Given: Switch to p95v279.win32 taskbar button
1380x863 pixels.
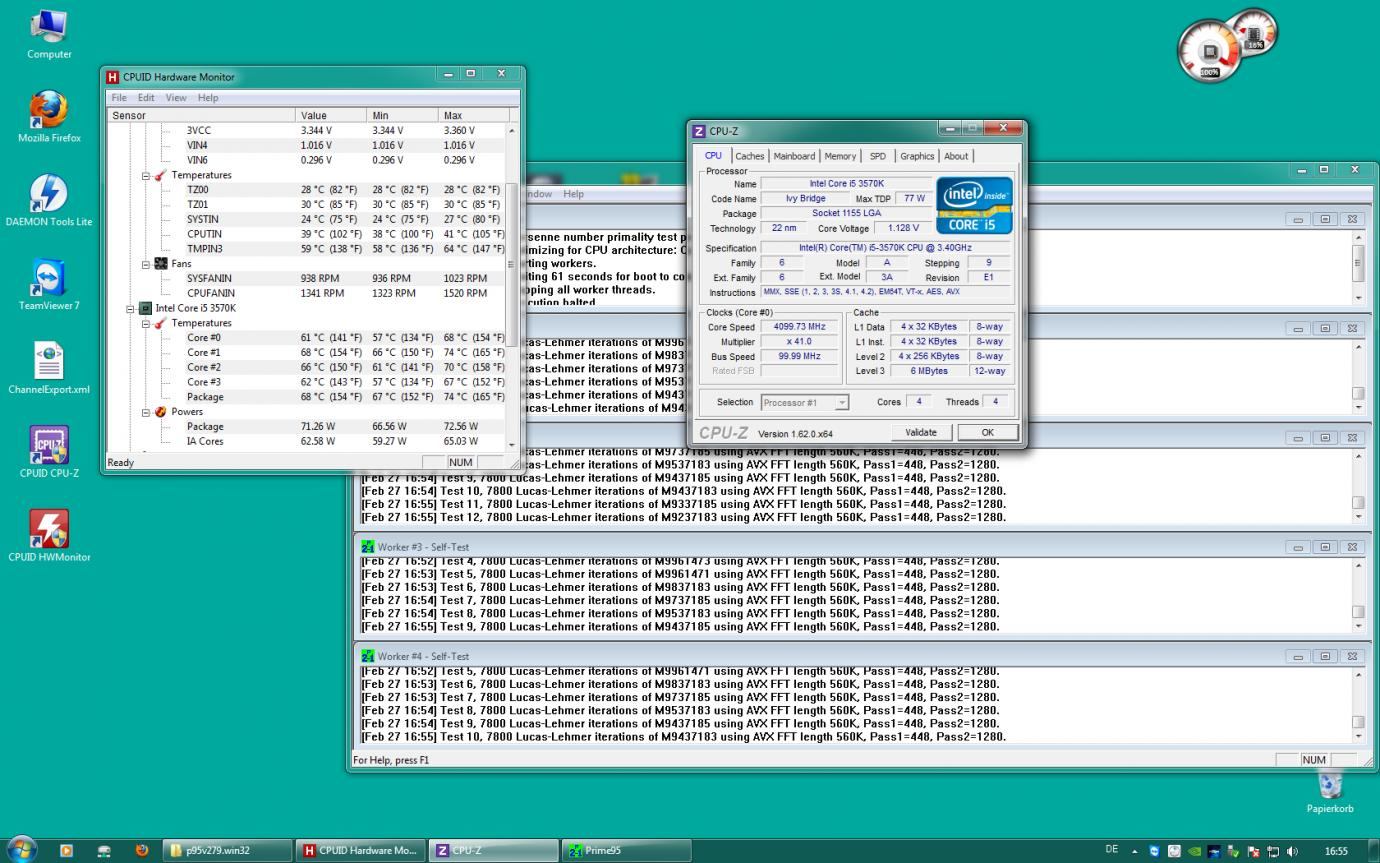Looking at the screenshot, I should tap(227, 851).
